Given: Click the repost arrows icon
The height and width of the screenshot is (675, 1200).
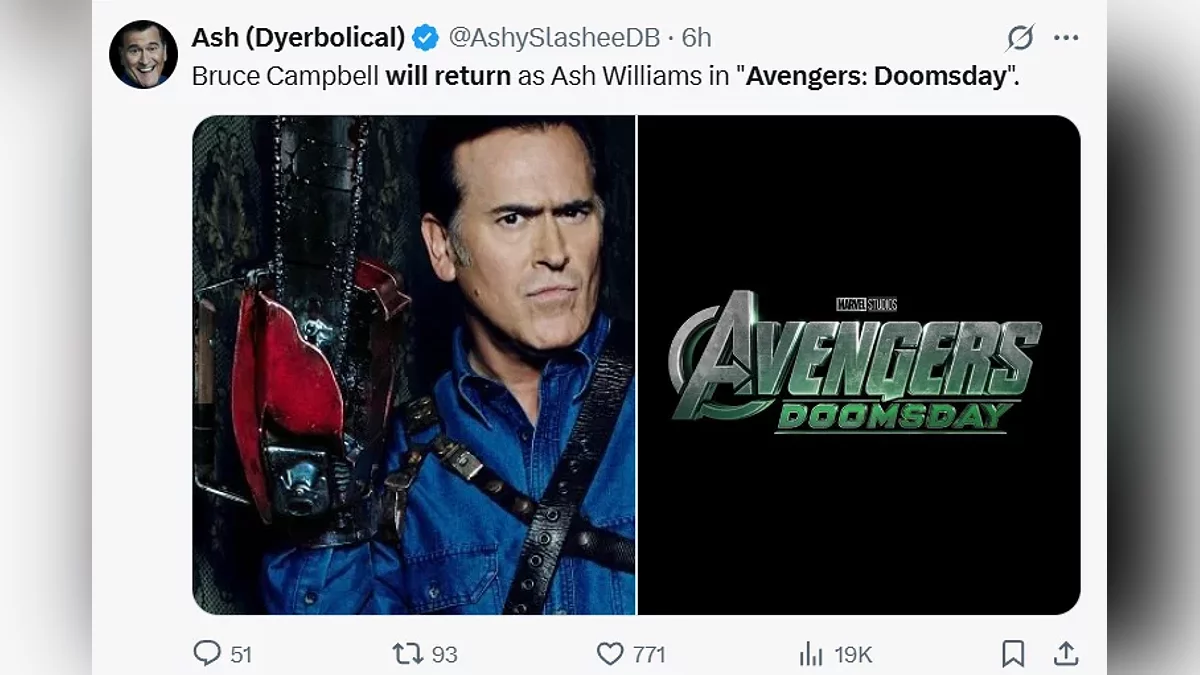Looking at the screenshot, I should [407, 654].
